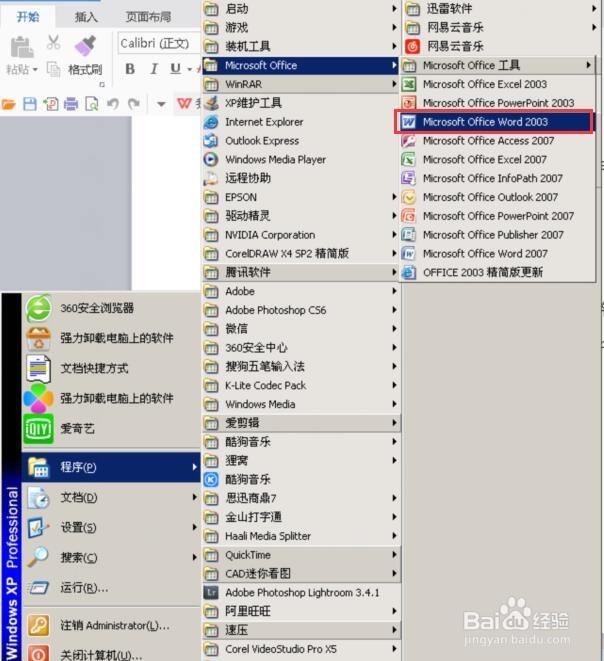Select the Format Painter brush icon
The height and width of the screenshot is (661, 604).
[85, 46]
